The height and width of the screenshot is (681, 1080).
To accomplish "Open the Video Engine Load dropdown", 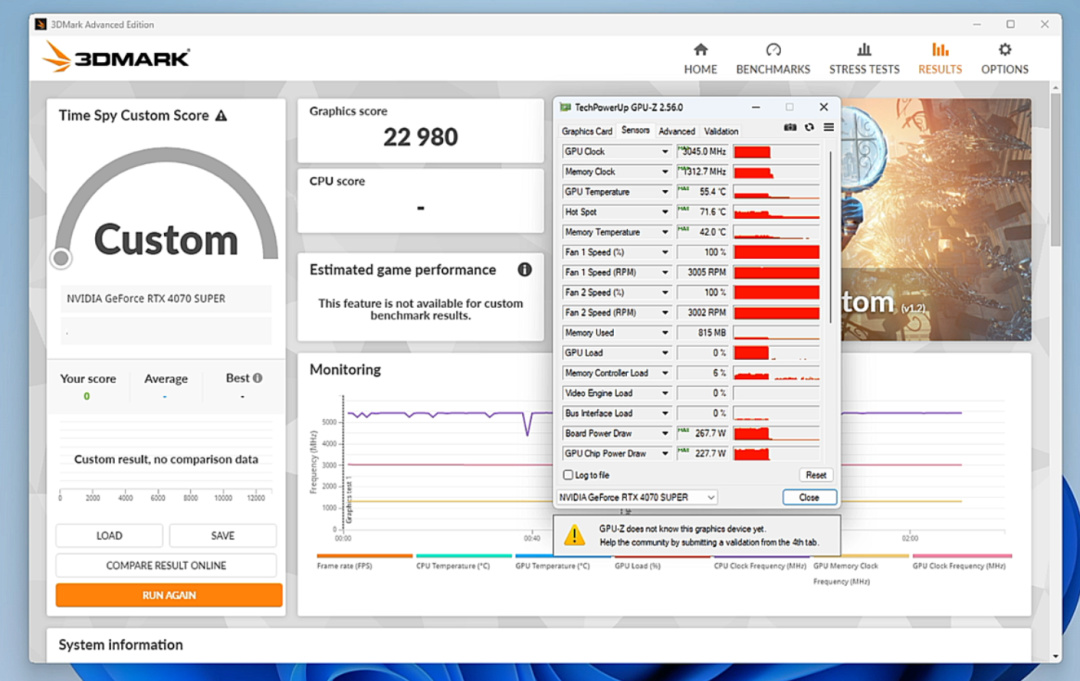I will coord(665,393).
